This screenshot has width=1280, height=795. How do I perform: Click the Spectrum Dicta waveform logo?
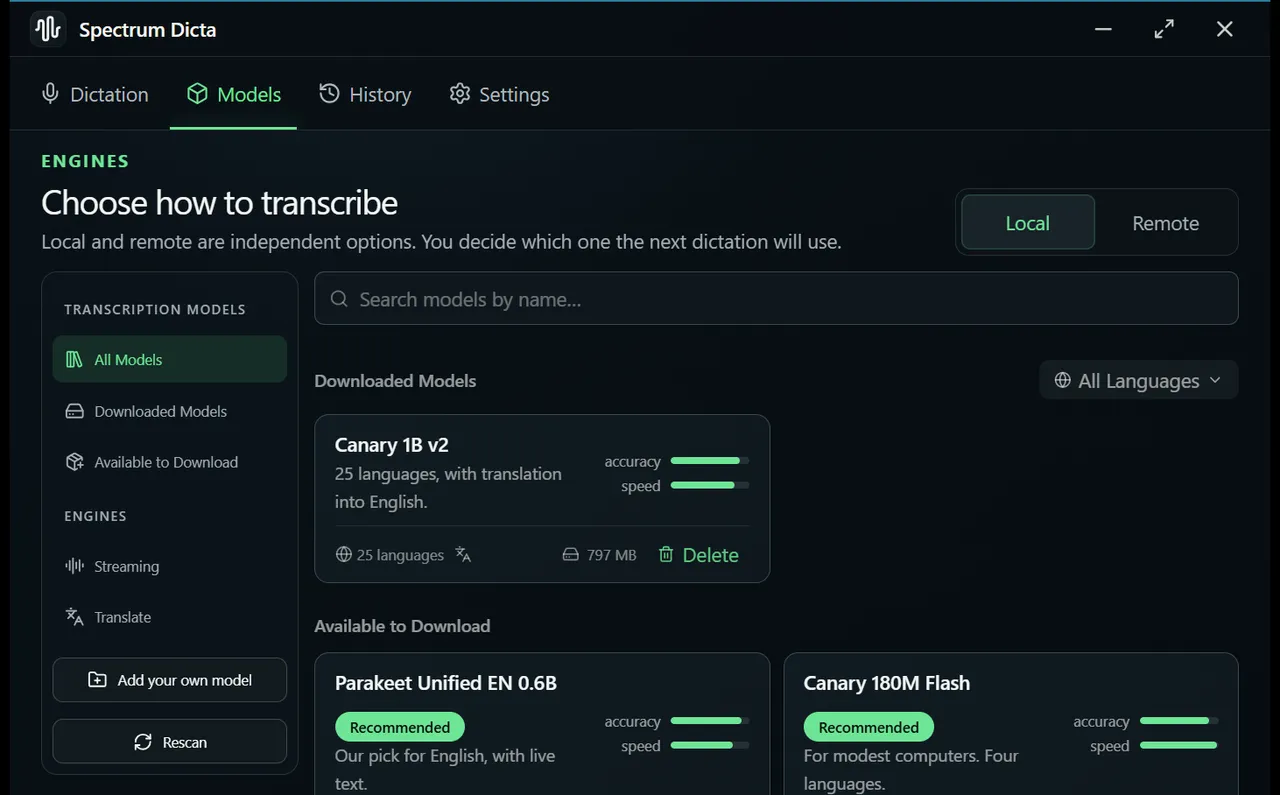tap(48, 29)
